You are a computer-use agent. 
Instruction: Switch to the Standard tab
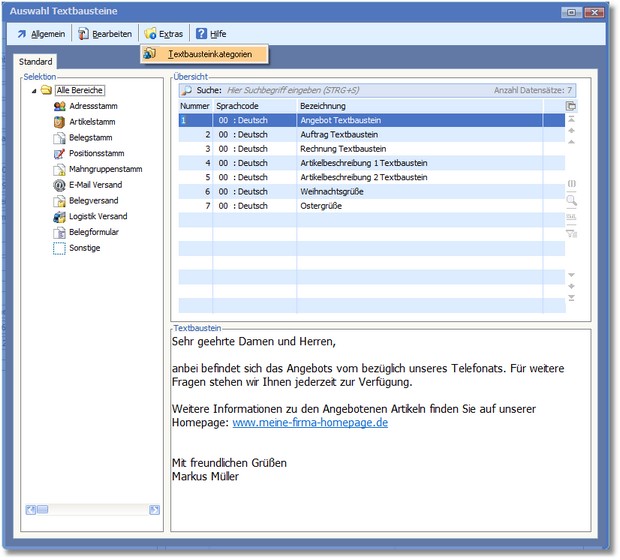click(36, 62)
